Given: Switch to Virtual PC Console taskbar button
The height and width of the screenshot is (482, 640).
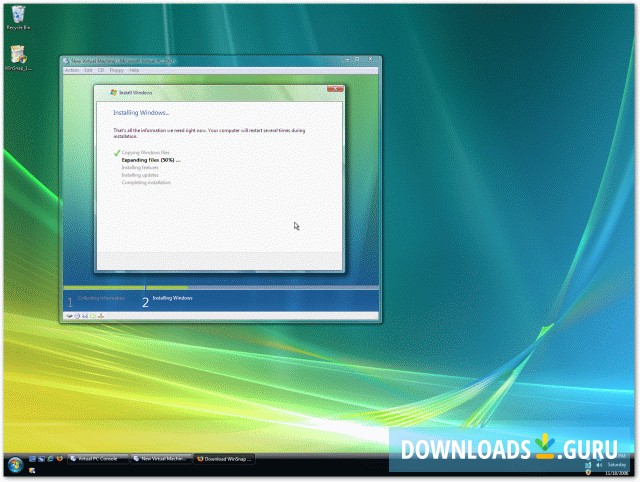Looking at the screenshot, I should point(98,459).
